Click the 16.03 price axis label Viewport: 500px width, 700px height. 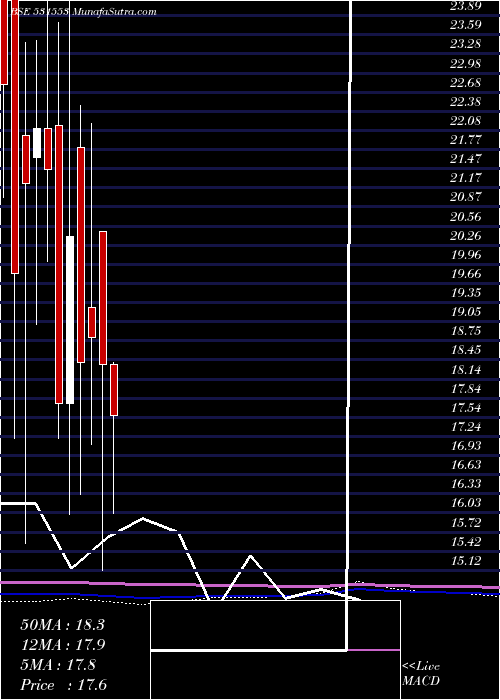click(x=465, y=503)
